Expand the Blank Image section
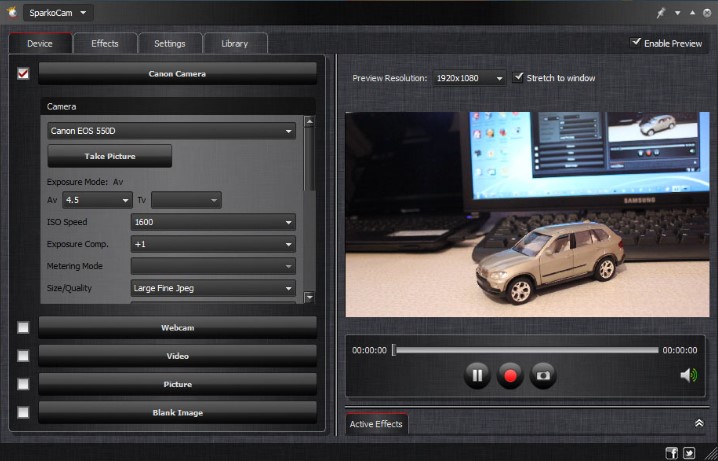 tap(178, 412)
